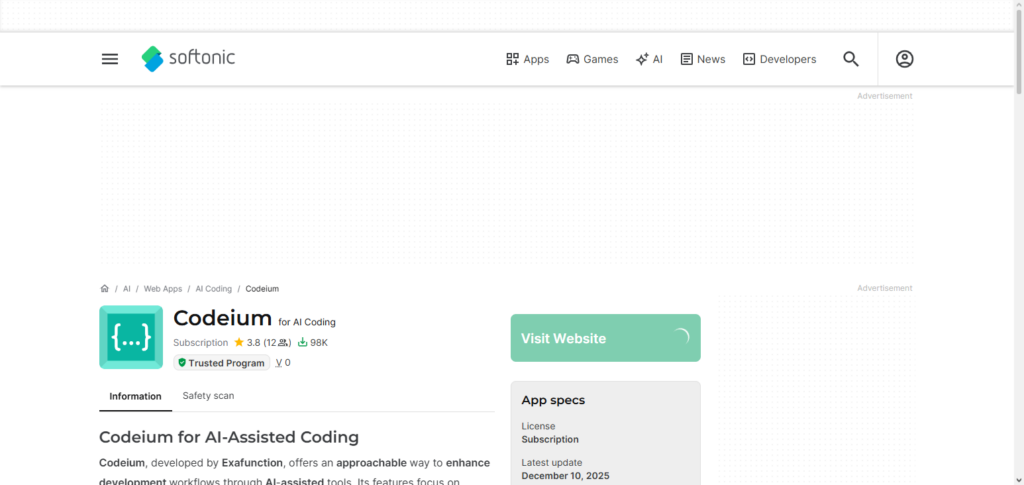The height and width of the screenshot is (485, 1024).
Task: Click the Trusted Program badge
Action: 221,363
